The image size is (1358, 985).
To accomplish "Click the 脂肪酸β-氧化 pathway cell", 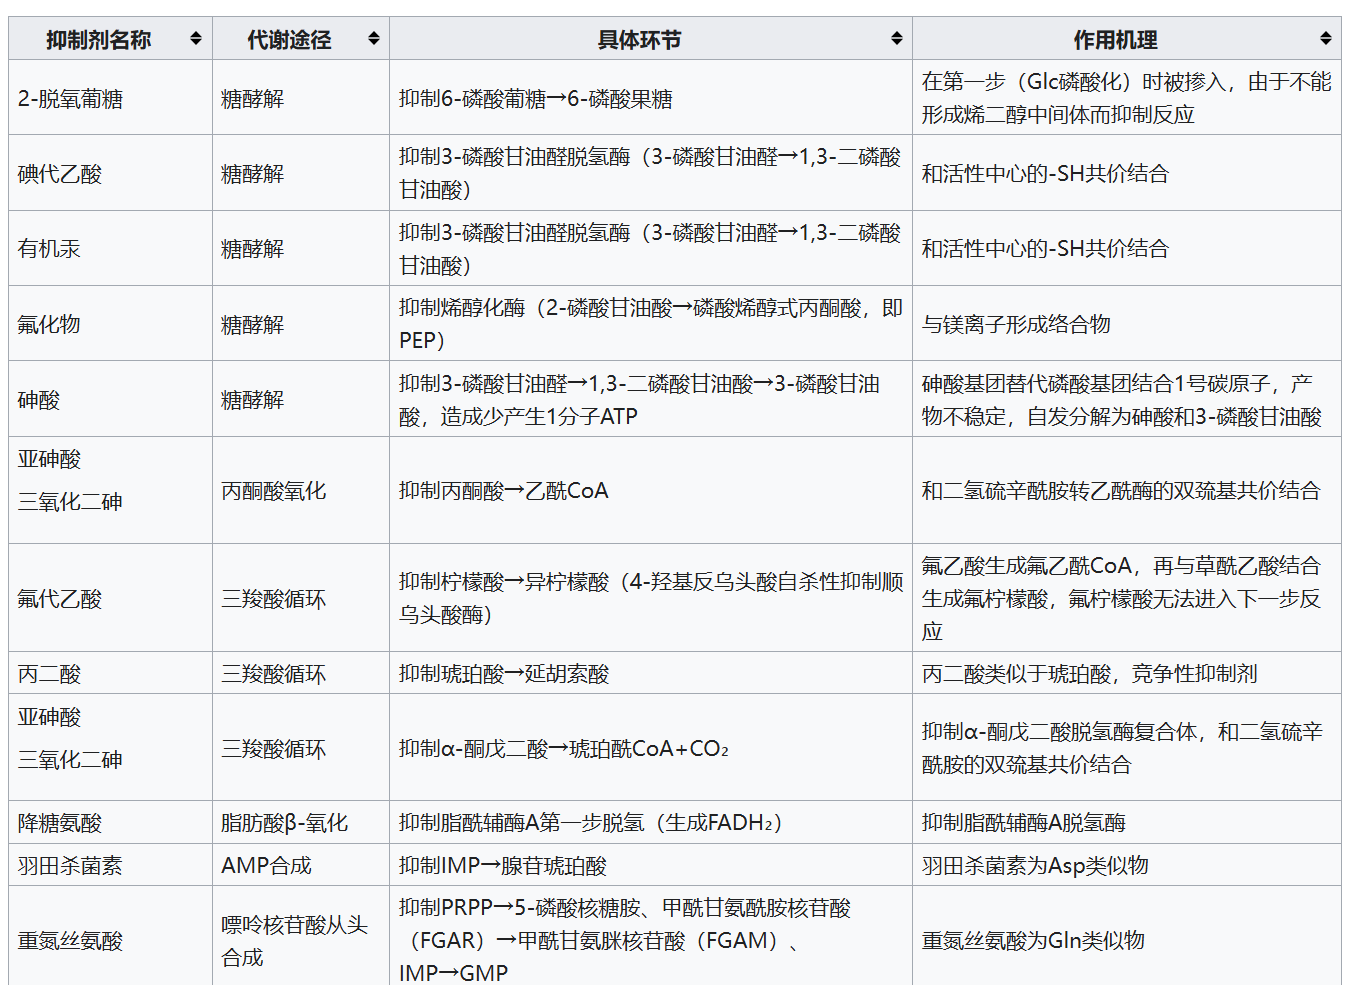I will point(284,823).
